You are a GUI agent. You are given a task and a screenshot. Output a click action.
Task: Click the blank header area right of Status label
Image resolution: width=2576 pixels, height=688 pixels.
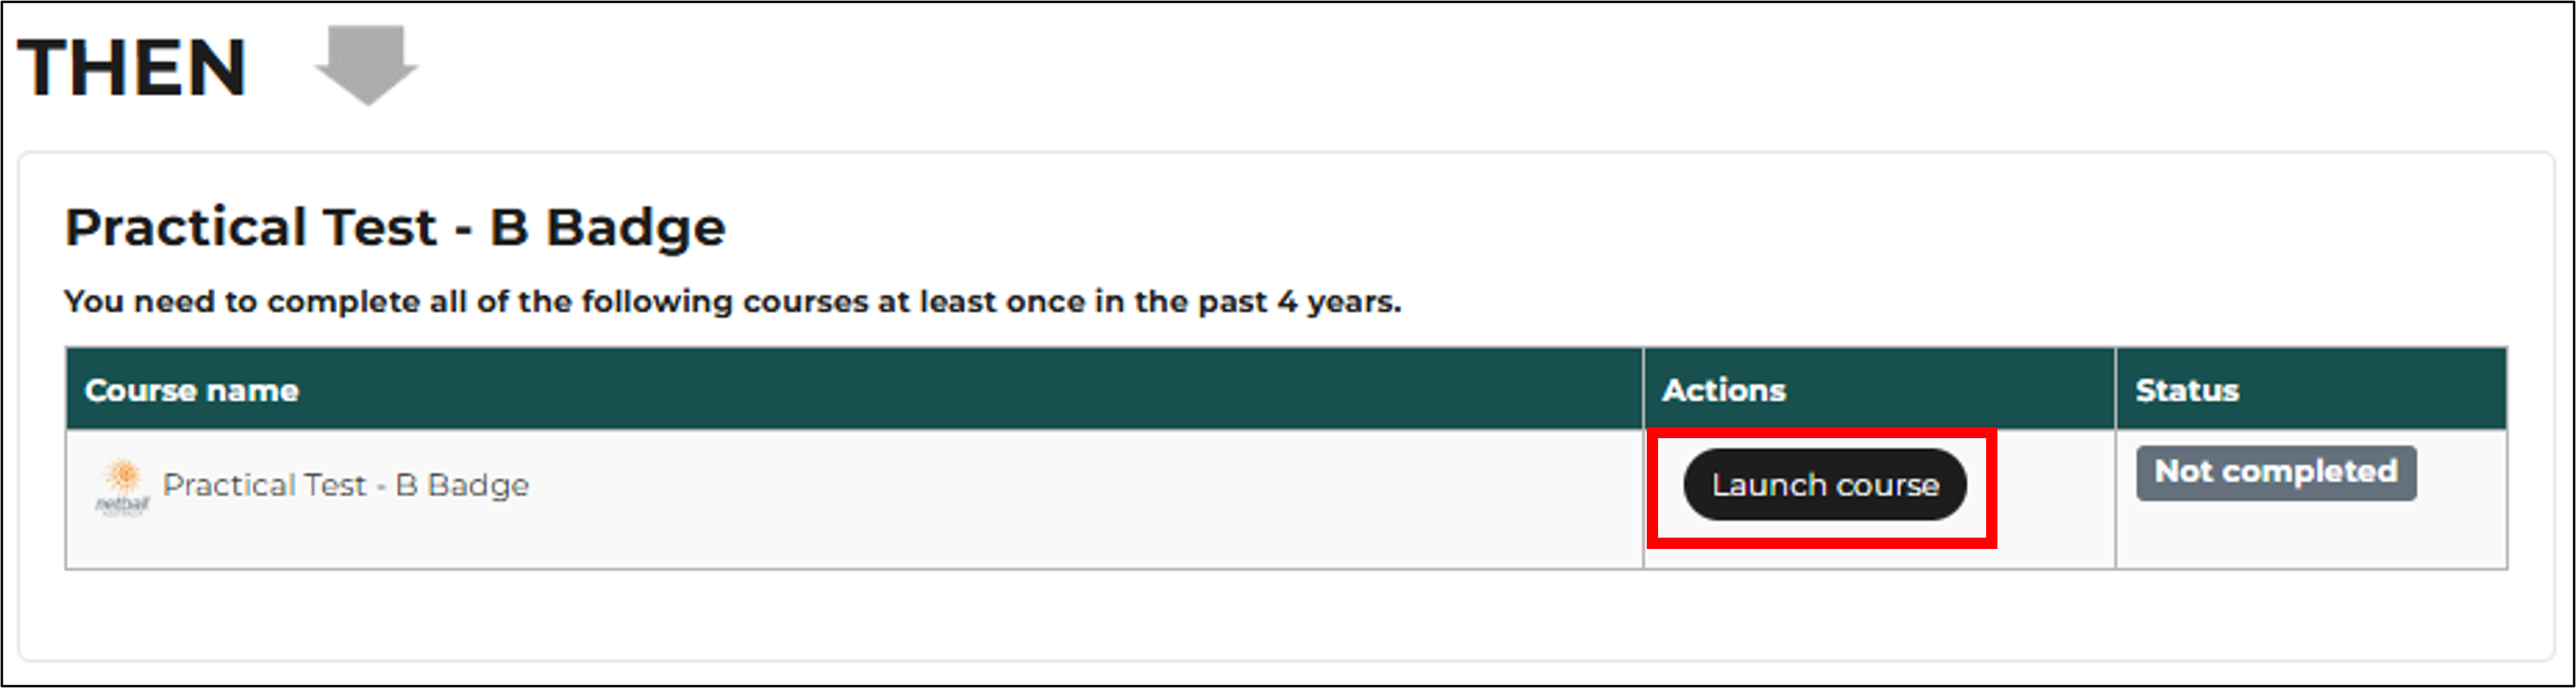tap(2375, 390)
